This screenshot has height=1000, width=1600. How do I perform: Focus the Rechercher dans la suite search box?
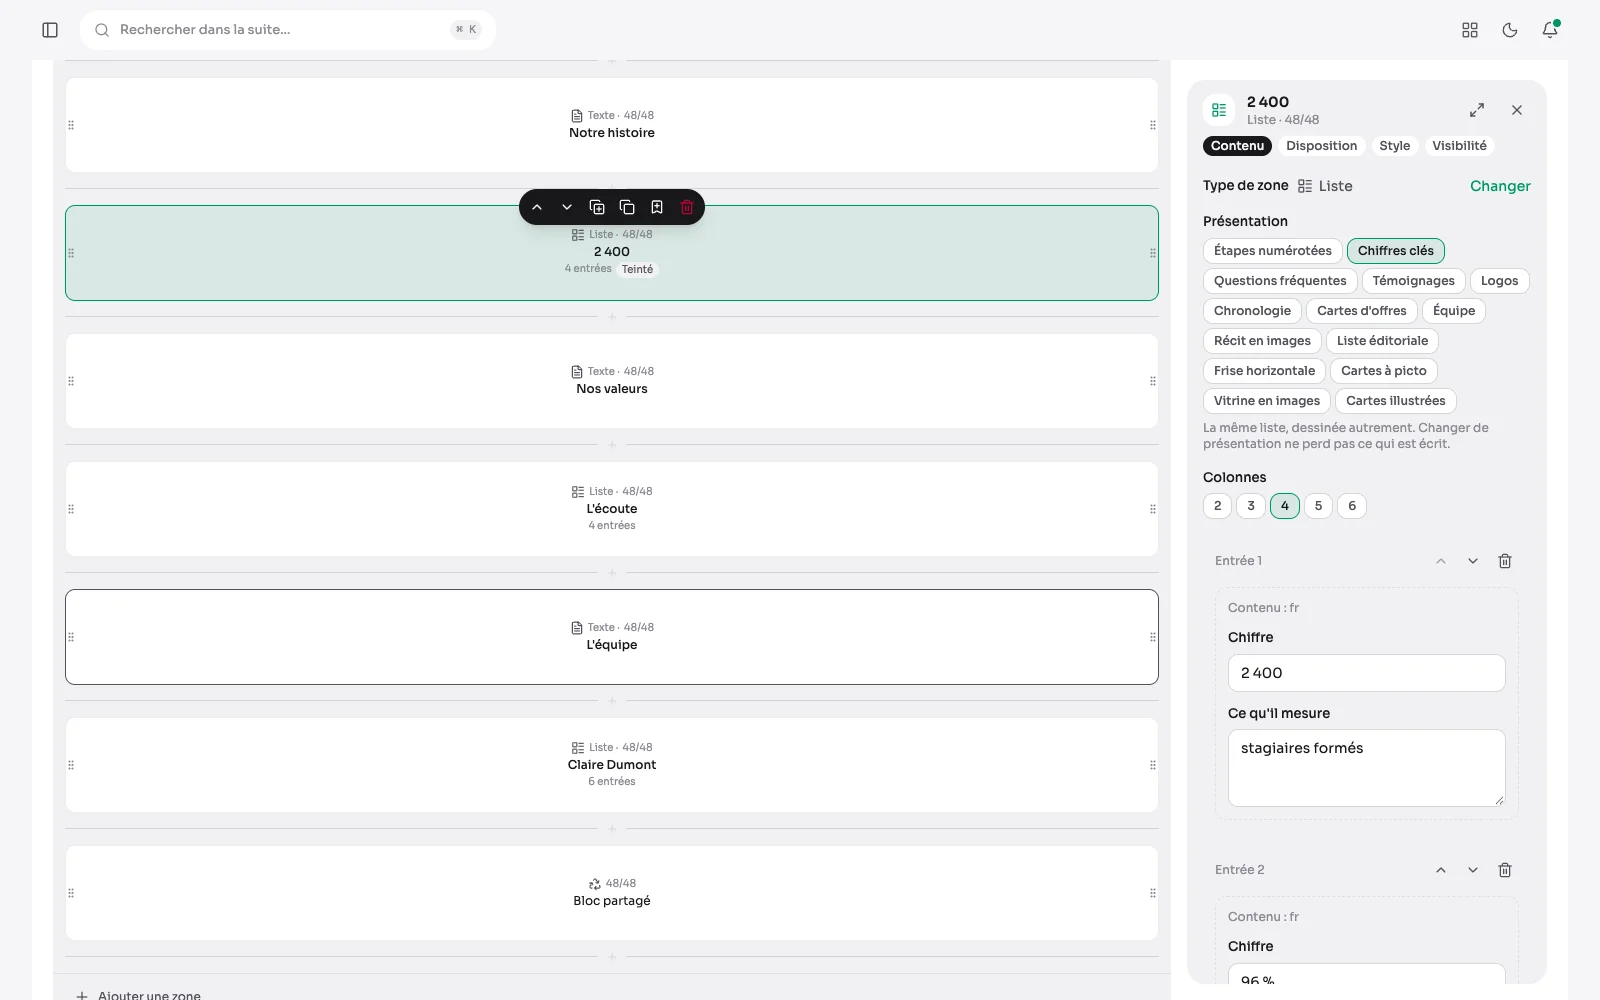pyautogui.click(x=288, y=30)
